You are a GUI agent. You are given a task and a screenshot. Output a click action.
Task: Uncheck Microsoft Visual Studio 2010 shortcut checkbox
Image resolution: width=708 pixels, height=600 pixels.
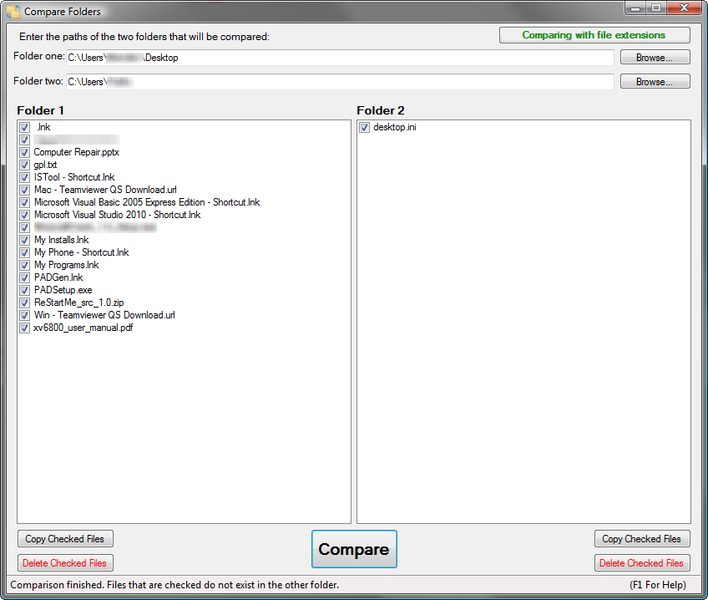[25, 215]
